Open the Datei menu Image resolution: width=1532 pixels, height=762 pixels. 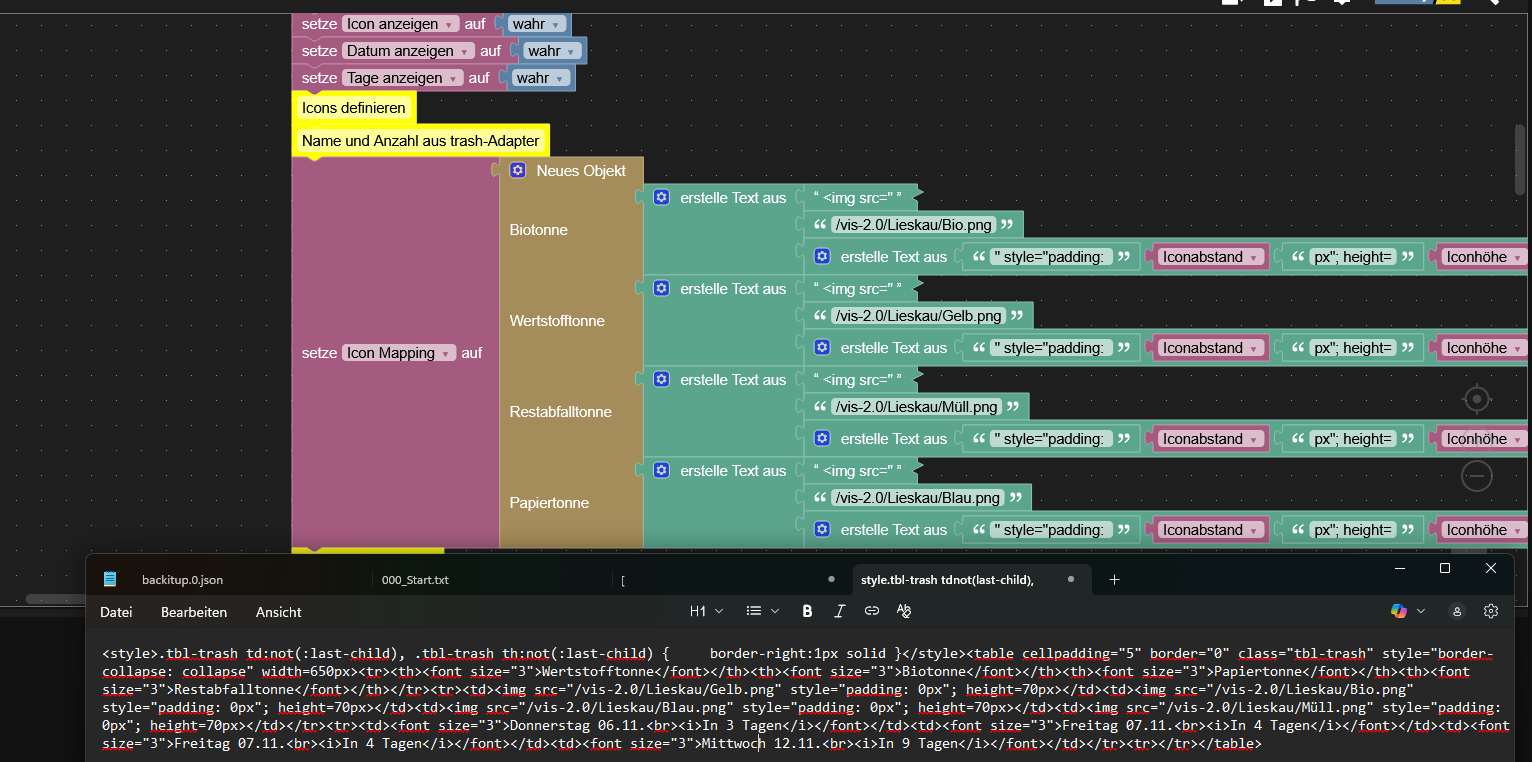116,612
